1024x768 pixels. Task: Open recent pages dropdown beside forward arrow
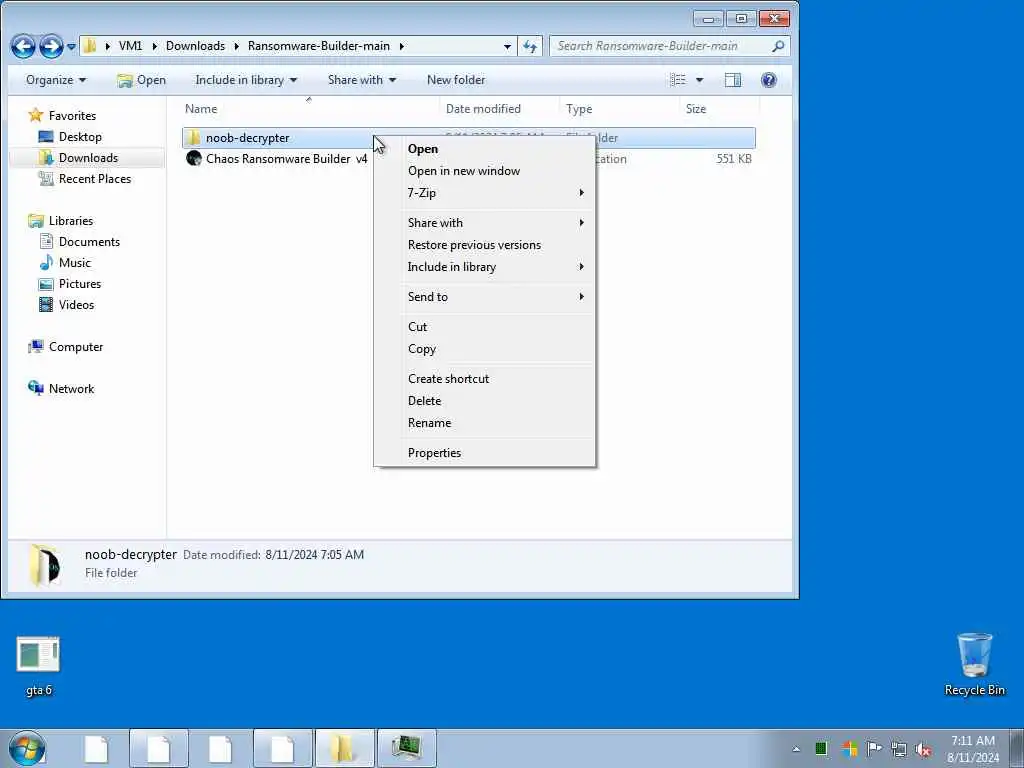(71, 47)
